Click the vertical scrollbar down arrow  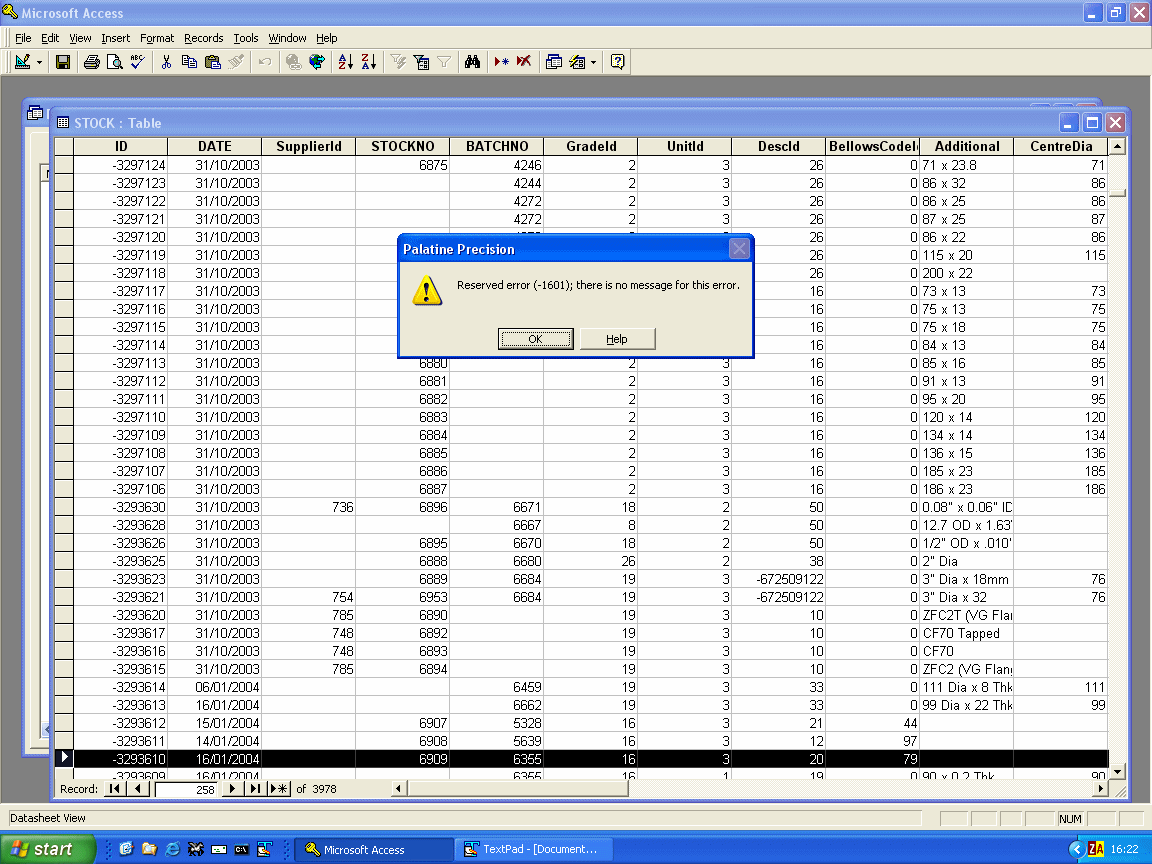point(1117,771)
